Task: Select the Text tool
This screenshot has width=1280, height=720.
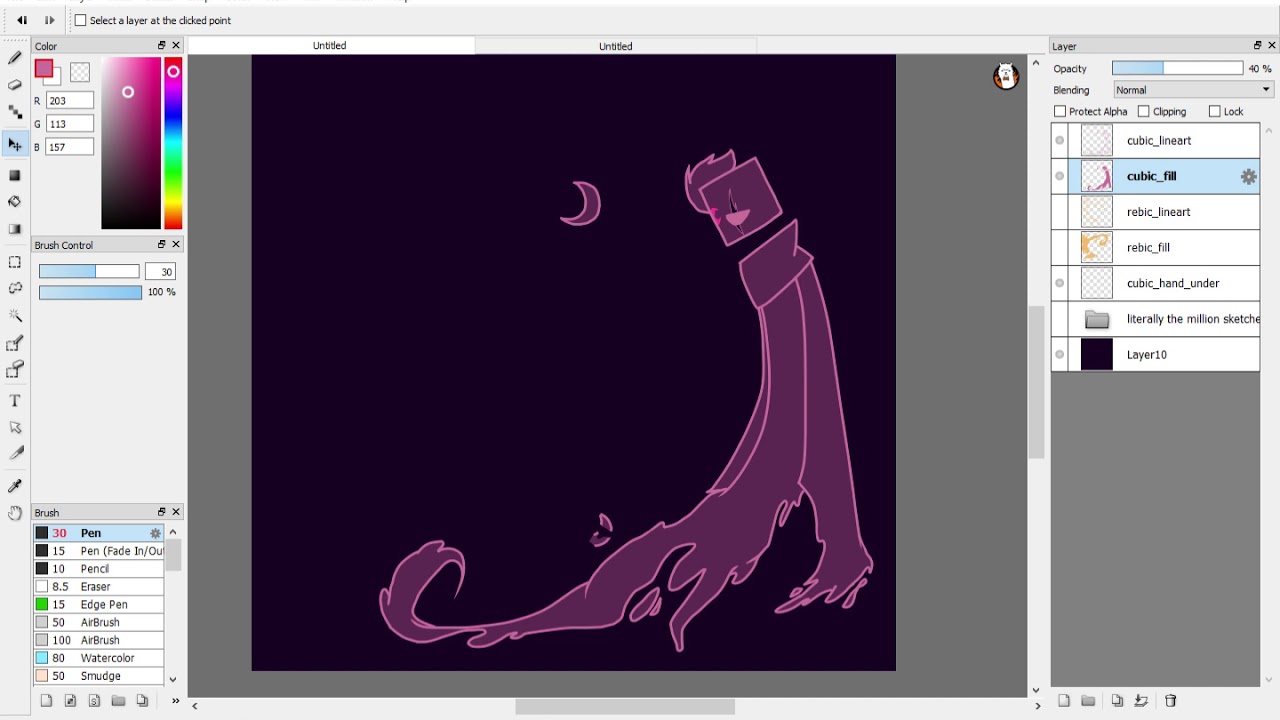Action: coord(15,401)
